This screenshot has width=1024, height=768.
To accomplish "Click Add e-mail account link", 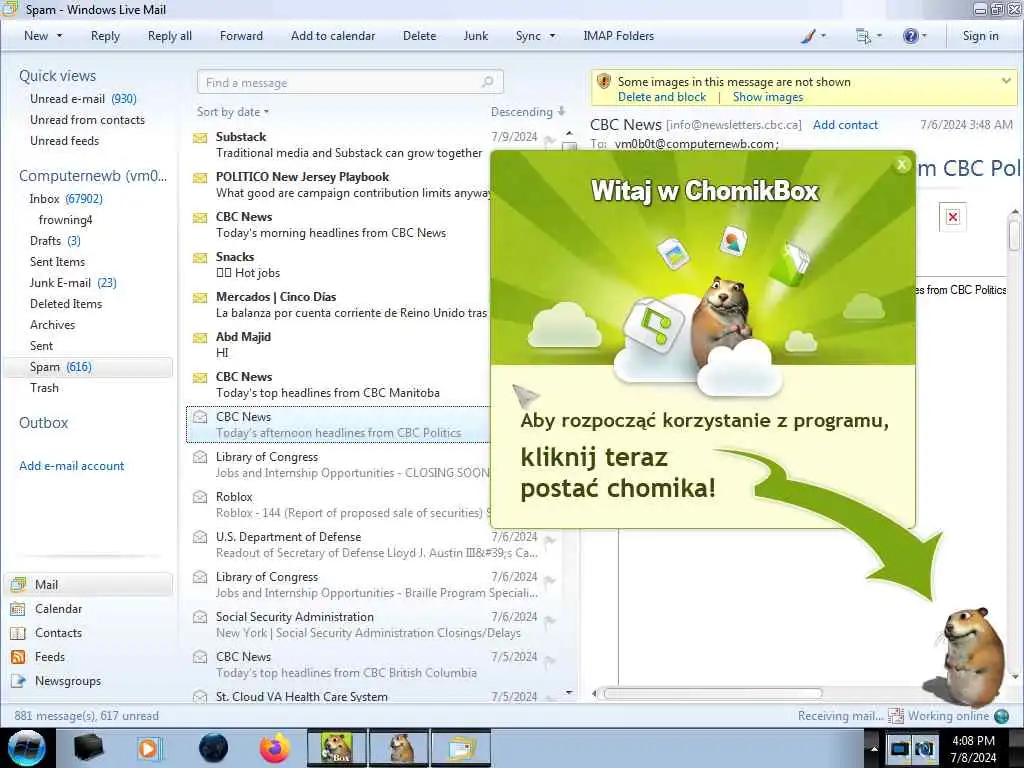I will click(72, 466).
